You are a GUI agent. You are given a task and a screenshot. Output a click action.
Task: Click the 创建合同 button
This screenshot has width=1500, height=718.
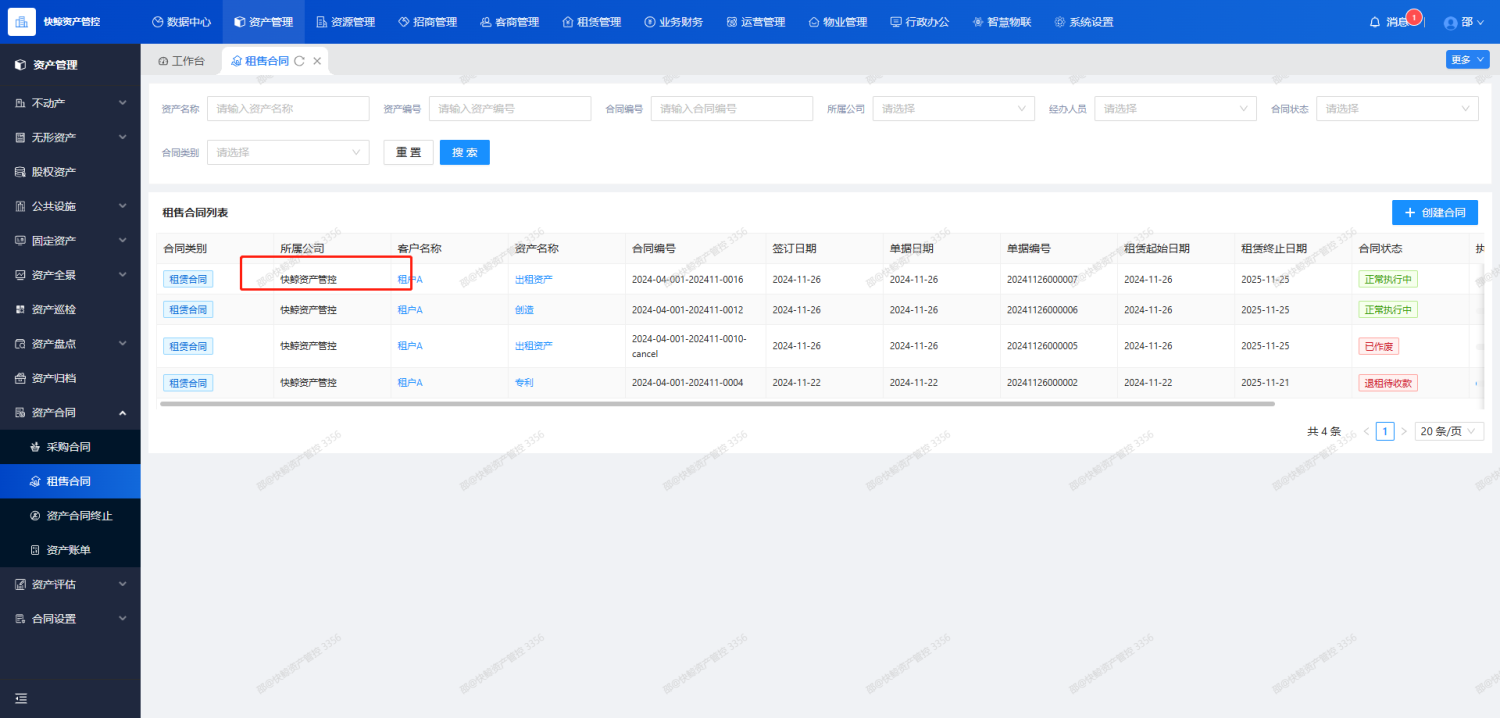pos(1435,212)
